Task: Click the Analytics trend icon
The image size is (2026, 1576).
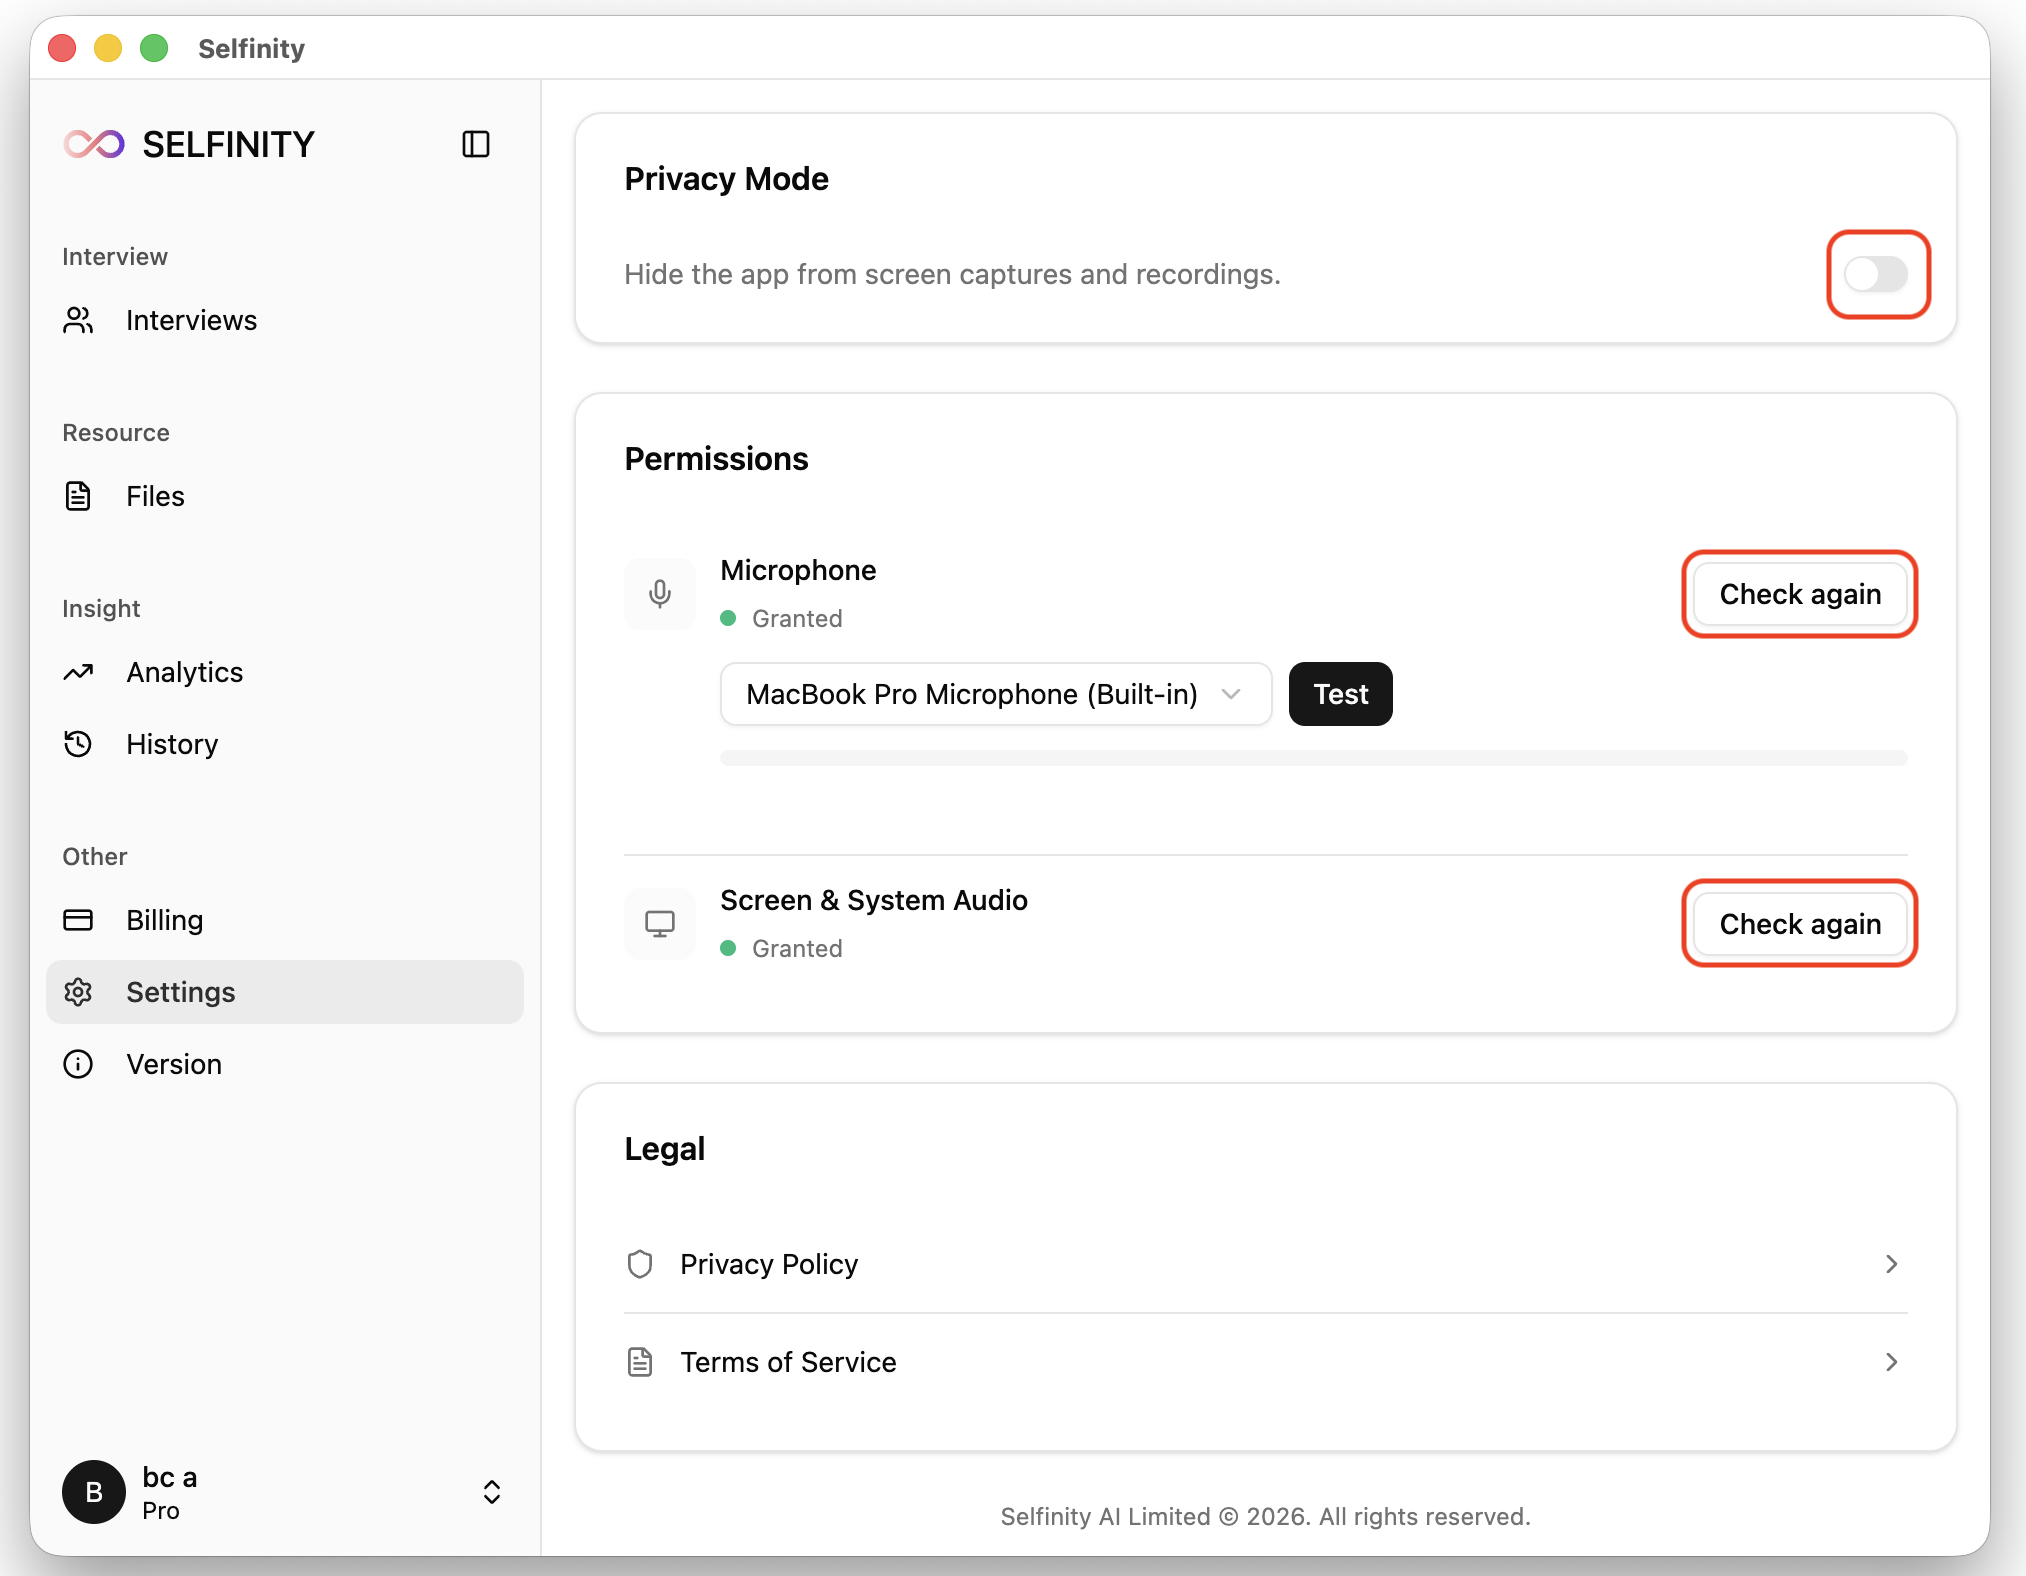Action: tap(78, 672)
